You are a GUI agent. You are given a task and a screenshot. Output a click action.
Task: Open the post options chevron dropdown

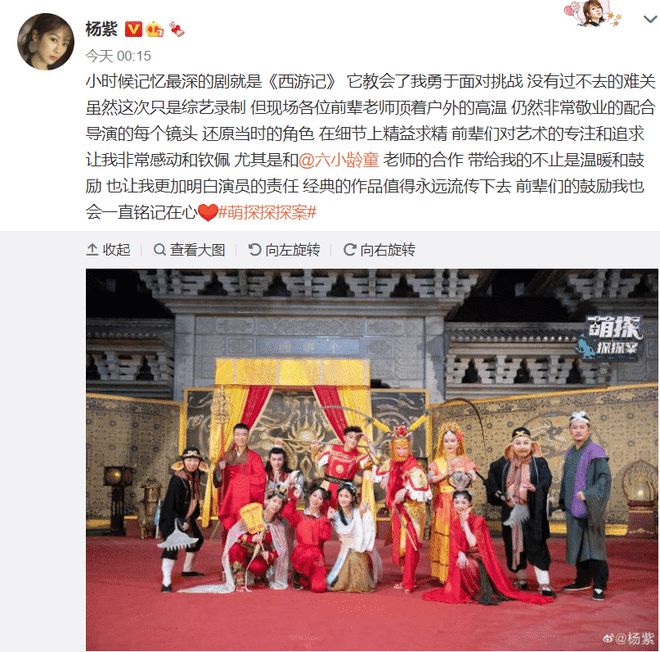coord(650,19)
